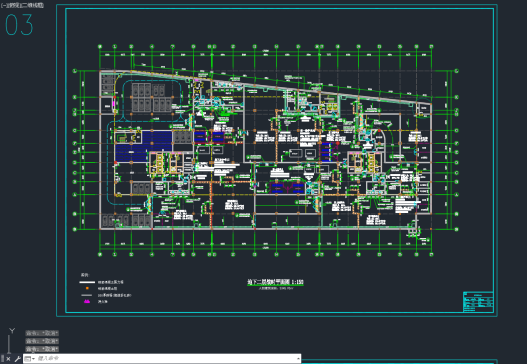Click the topmost command history line
Screen dimensions: 527x364
(42, 333)
